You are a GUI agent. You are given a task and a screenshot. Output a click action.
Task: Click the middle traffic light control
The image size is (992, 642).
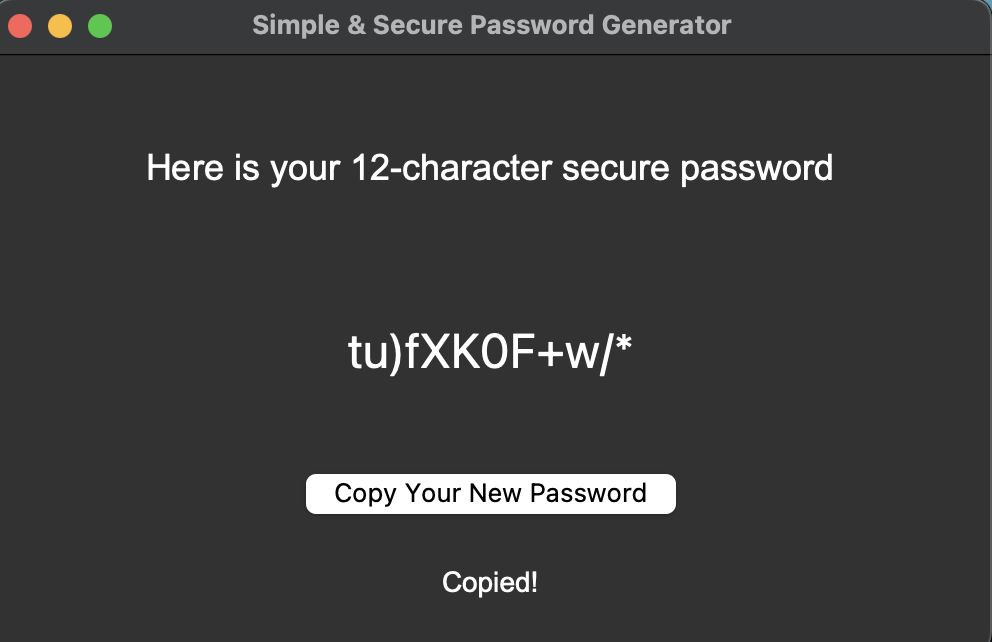pos(60,25)
